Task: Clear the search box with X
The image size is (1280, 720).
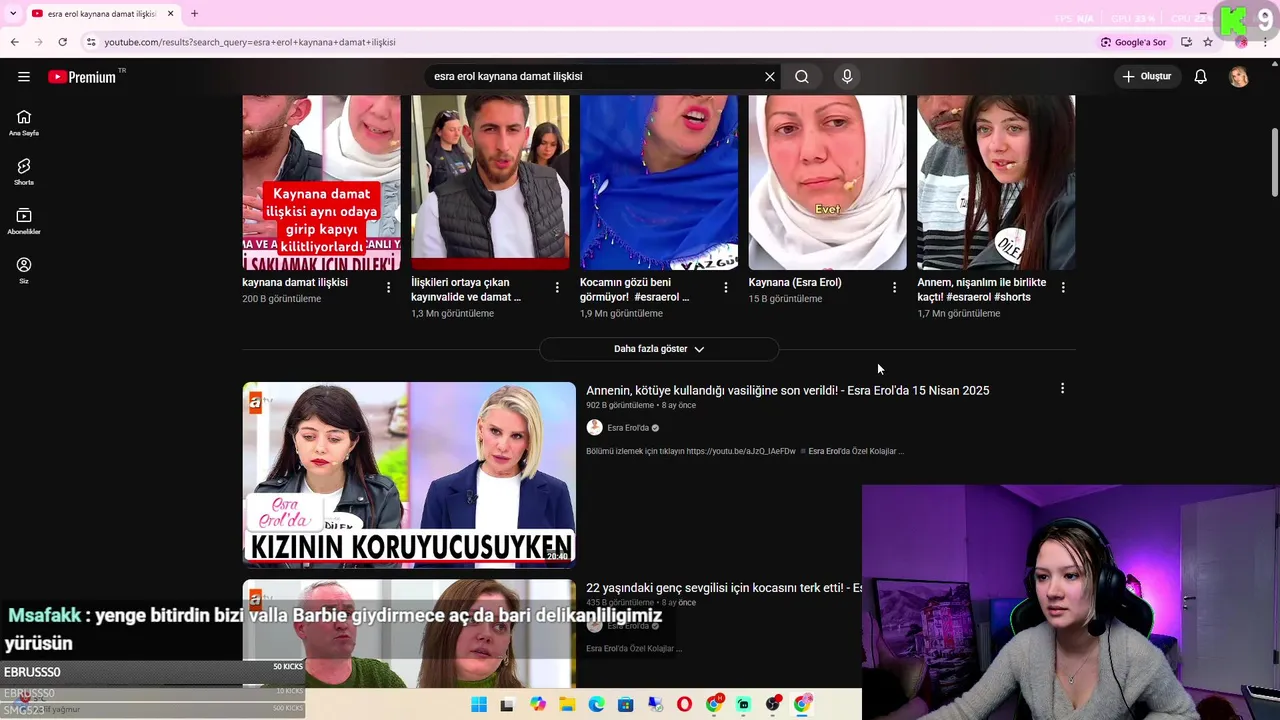Action: (770, 77)
